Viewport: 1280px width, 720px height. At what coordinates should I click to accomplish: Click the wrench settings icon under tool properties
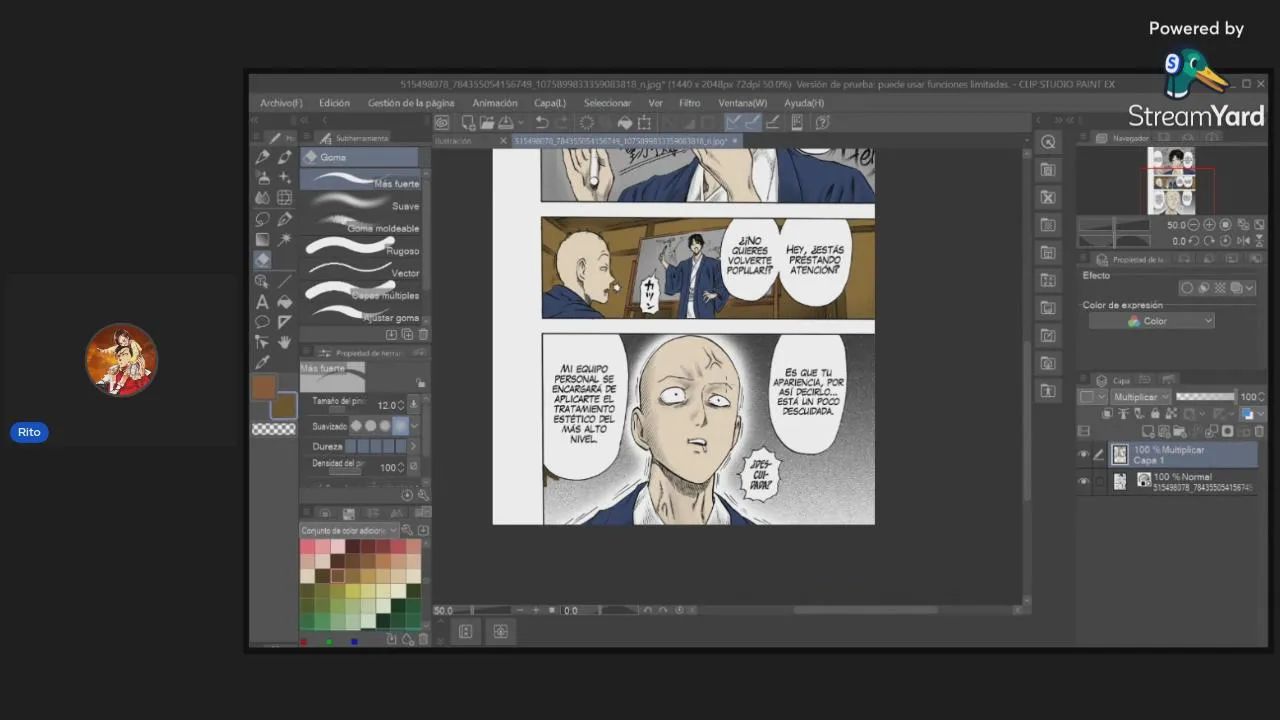point(422,494)
